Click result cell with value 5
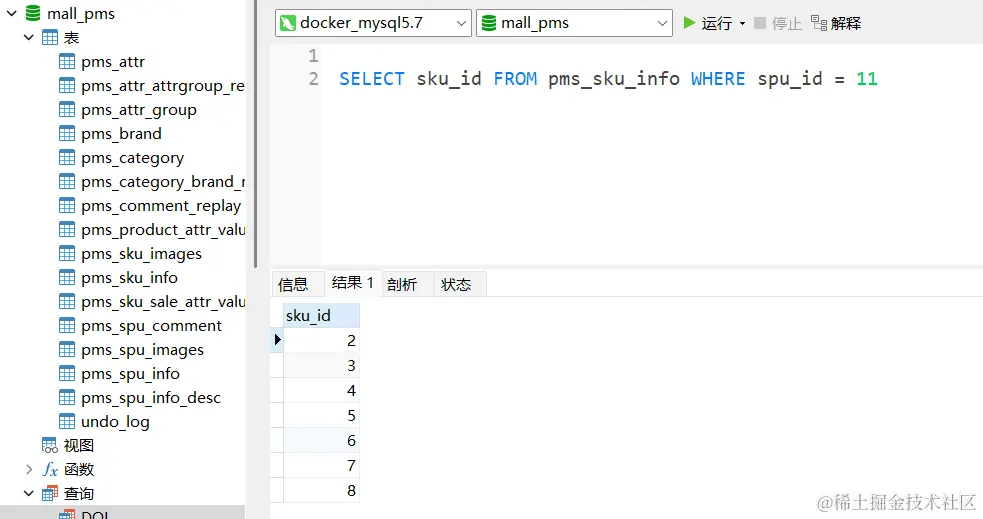Screen dimensions: 983x519 (x=322, y=416)
